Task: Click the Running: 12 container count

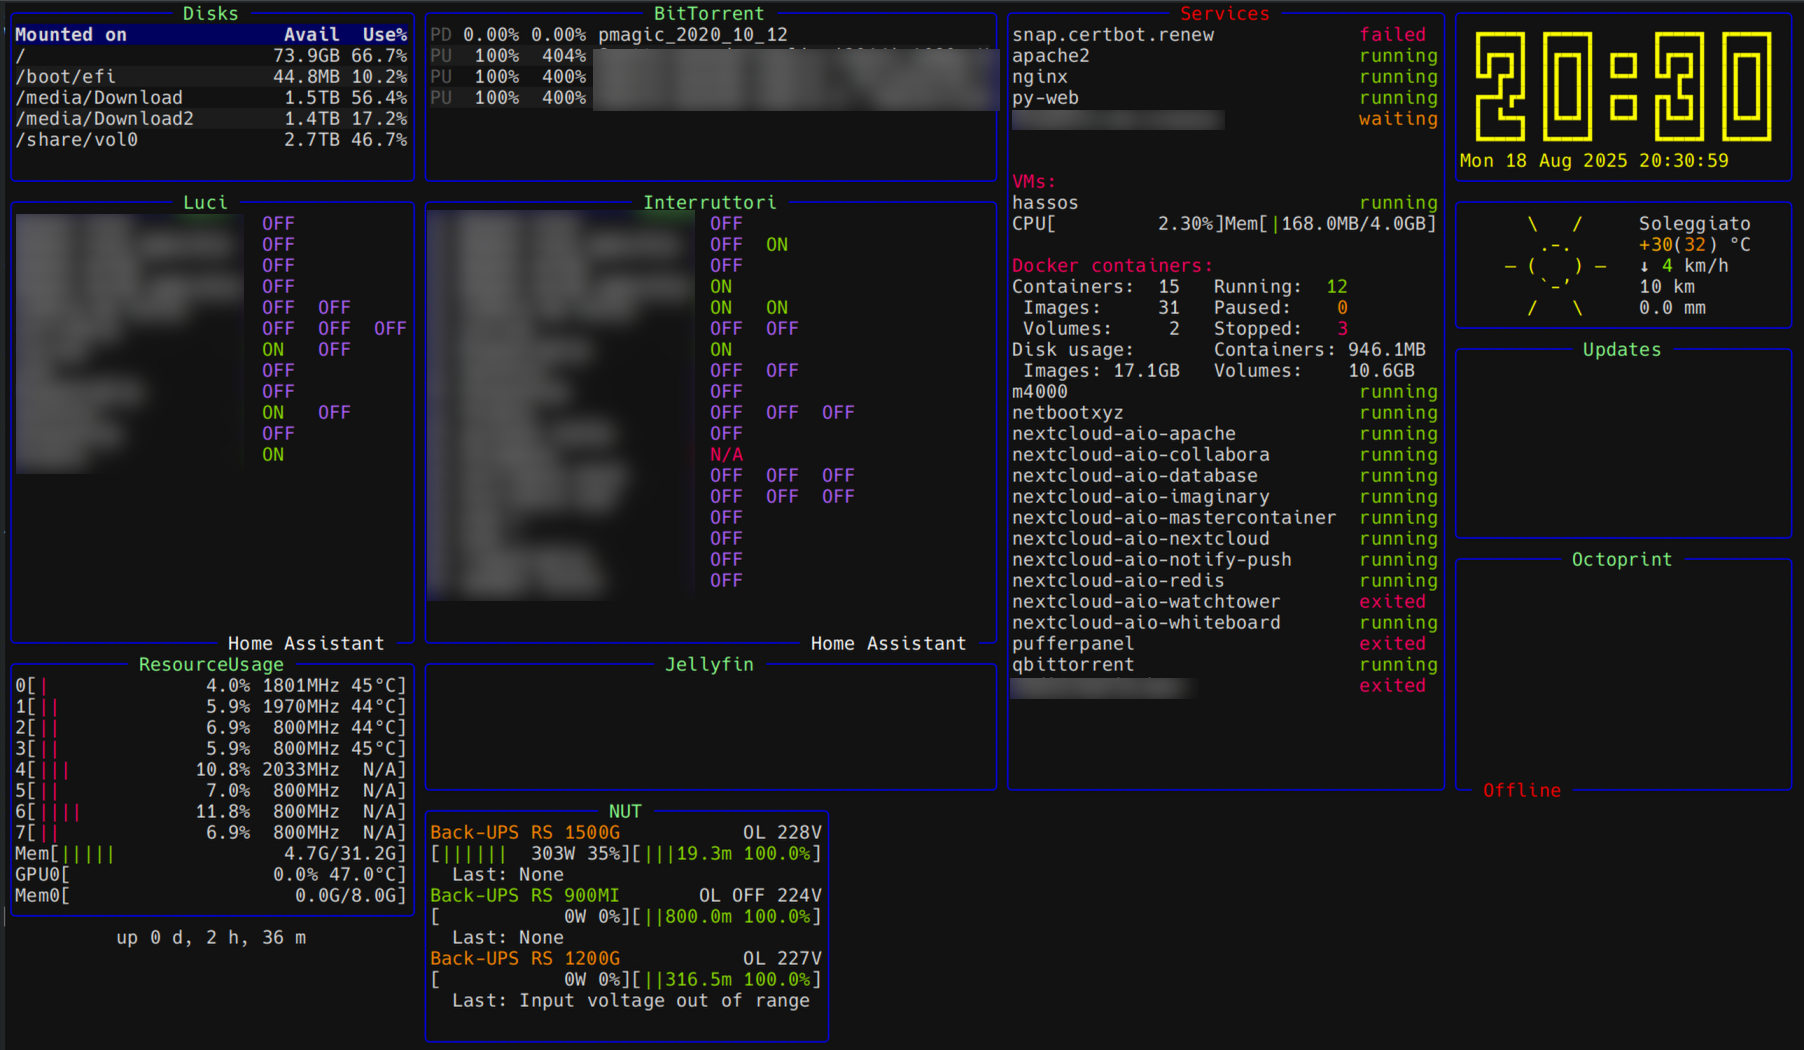Action: tap(1280, 287)
